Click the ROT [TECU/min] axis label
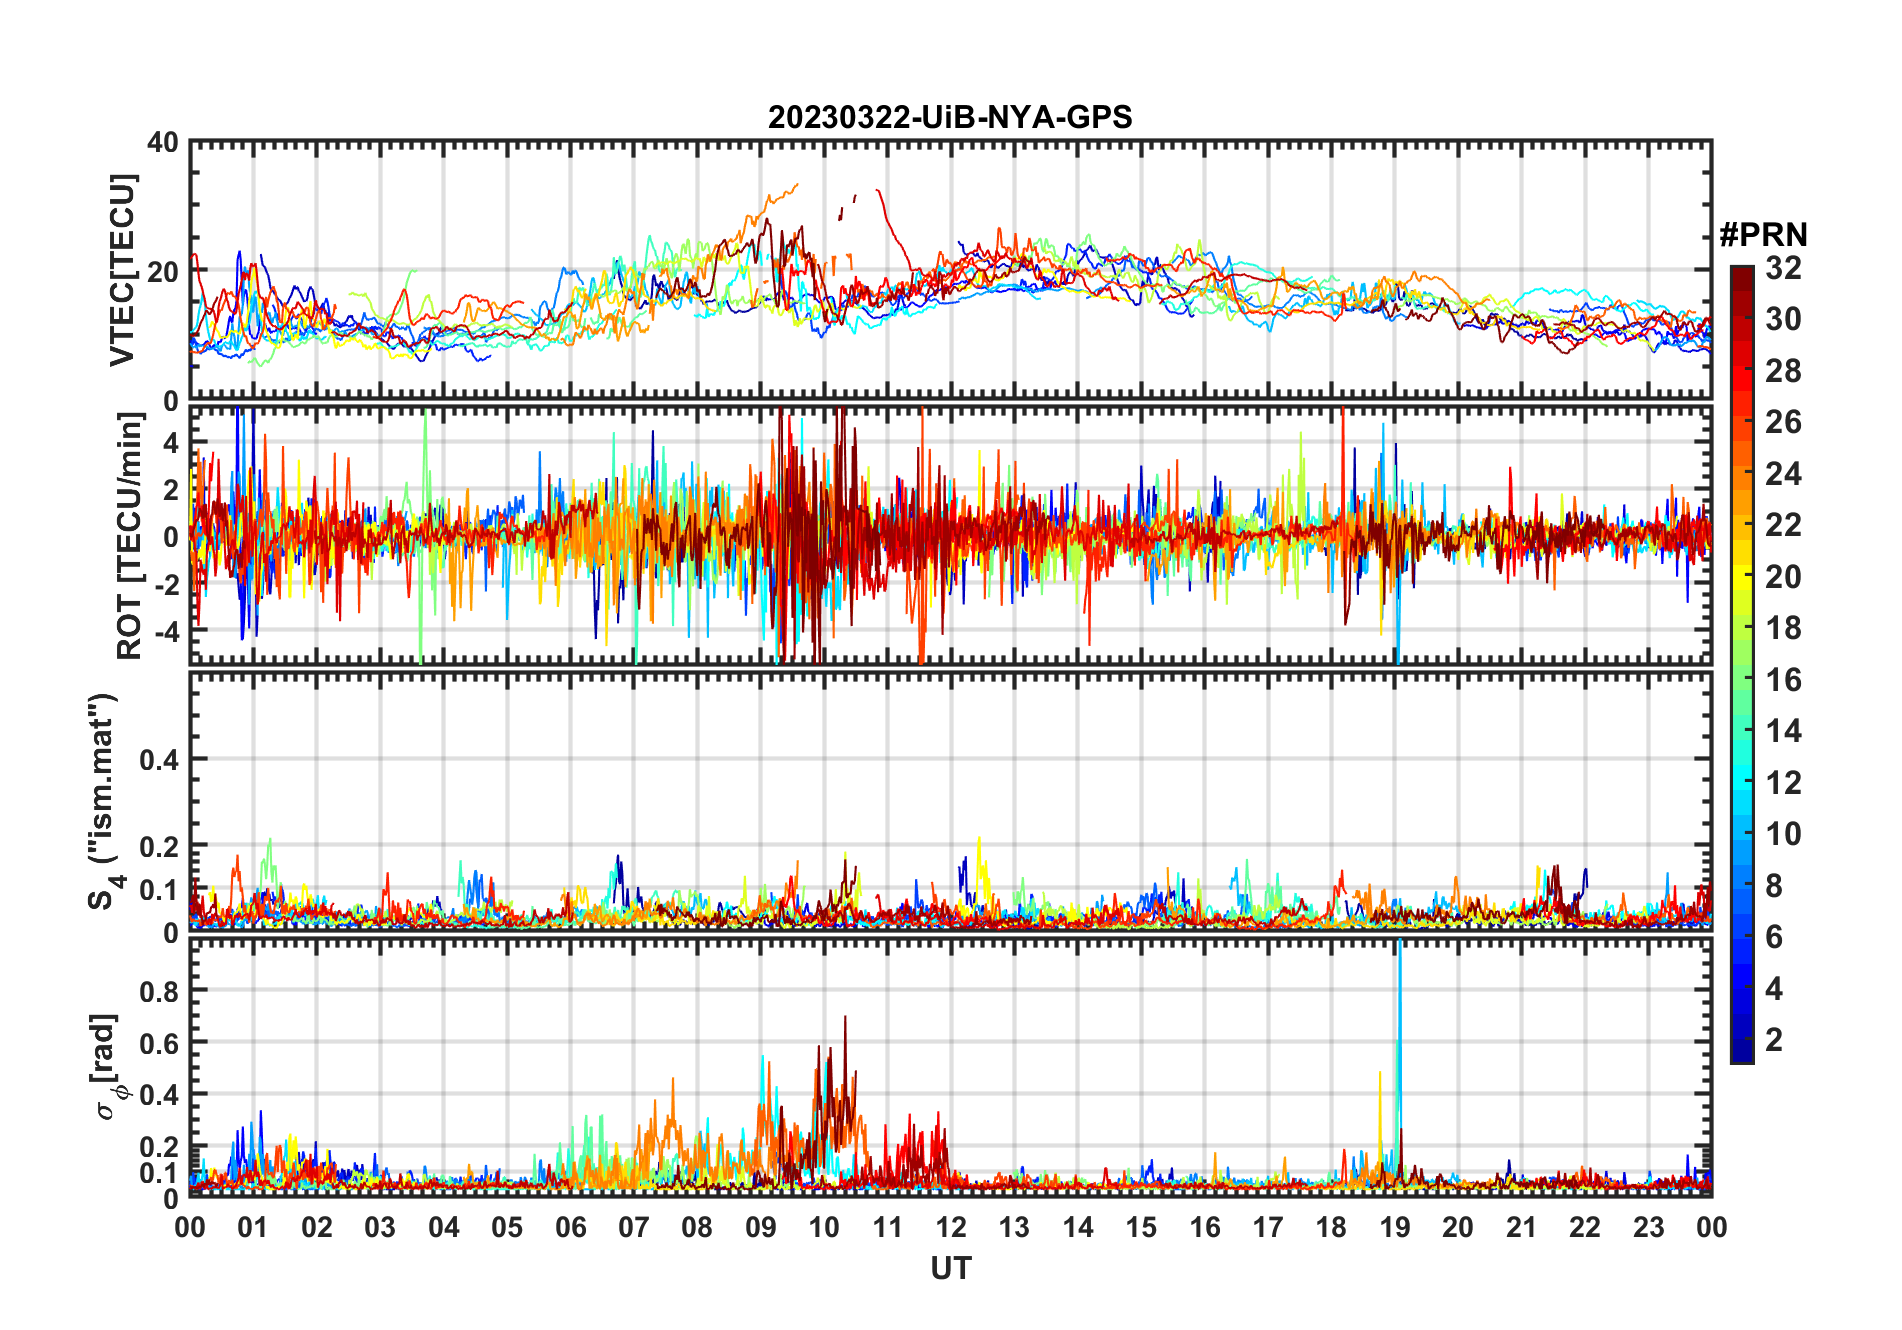Image resolution: width=1902 pixels, height=1330 pixels. 130,536
